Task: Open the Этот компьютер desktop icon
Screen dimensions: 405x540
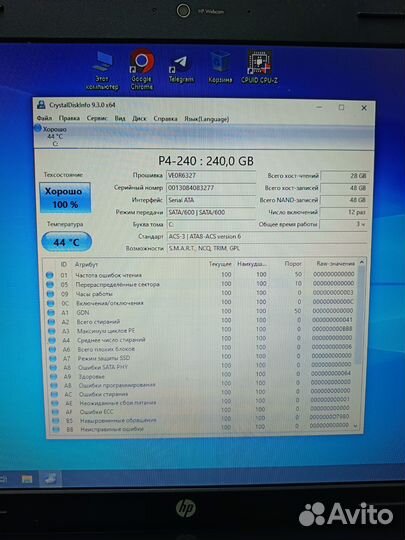Action: (x=102, y=71)
